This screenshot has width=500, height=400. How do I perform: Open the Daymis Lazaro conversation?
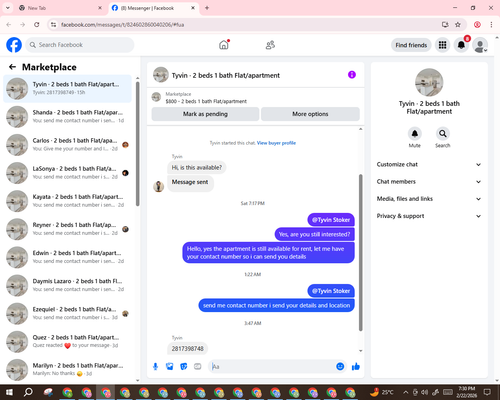click(67, 285)
